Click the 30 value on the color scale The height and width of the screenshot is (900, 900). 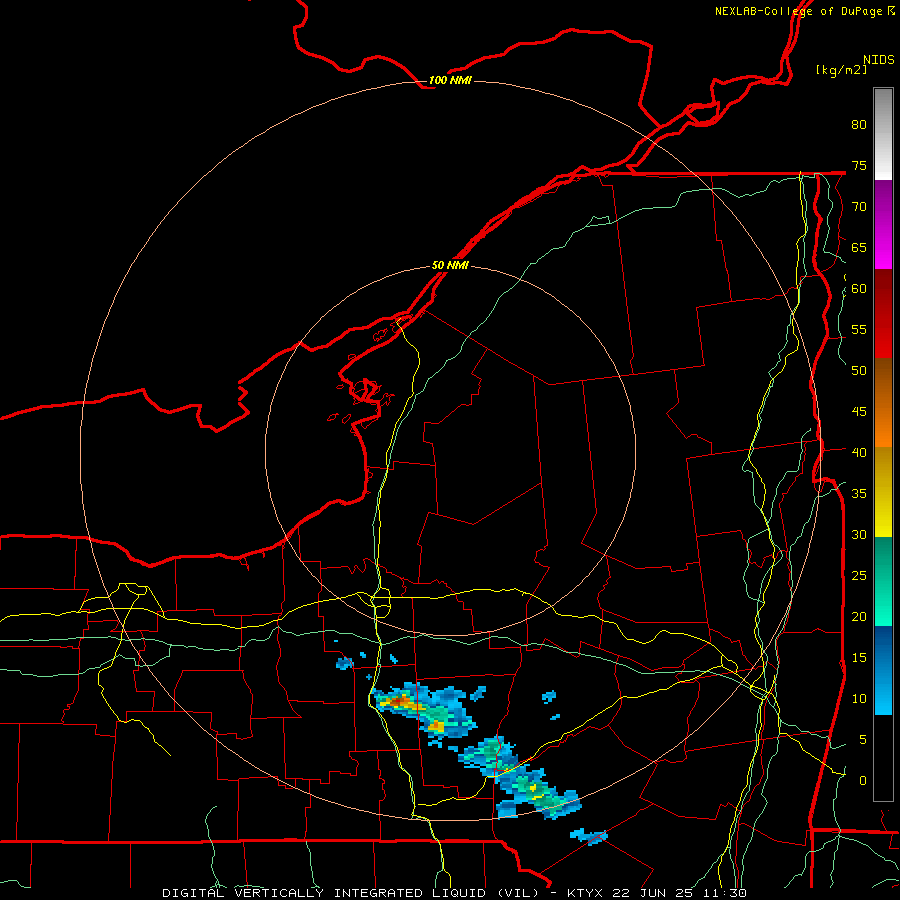(859, 534)
